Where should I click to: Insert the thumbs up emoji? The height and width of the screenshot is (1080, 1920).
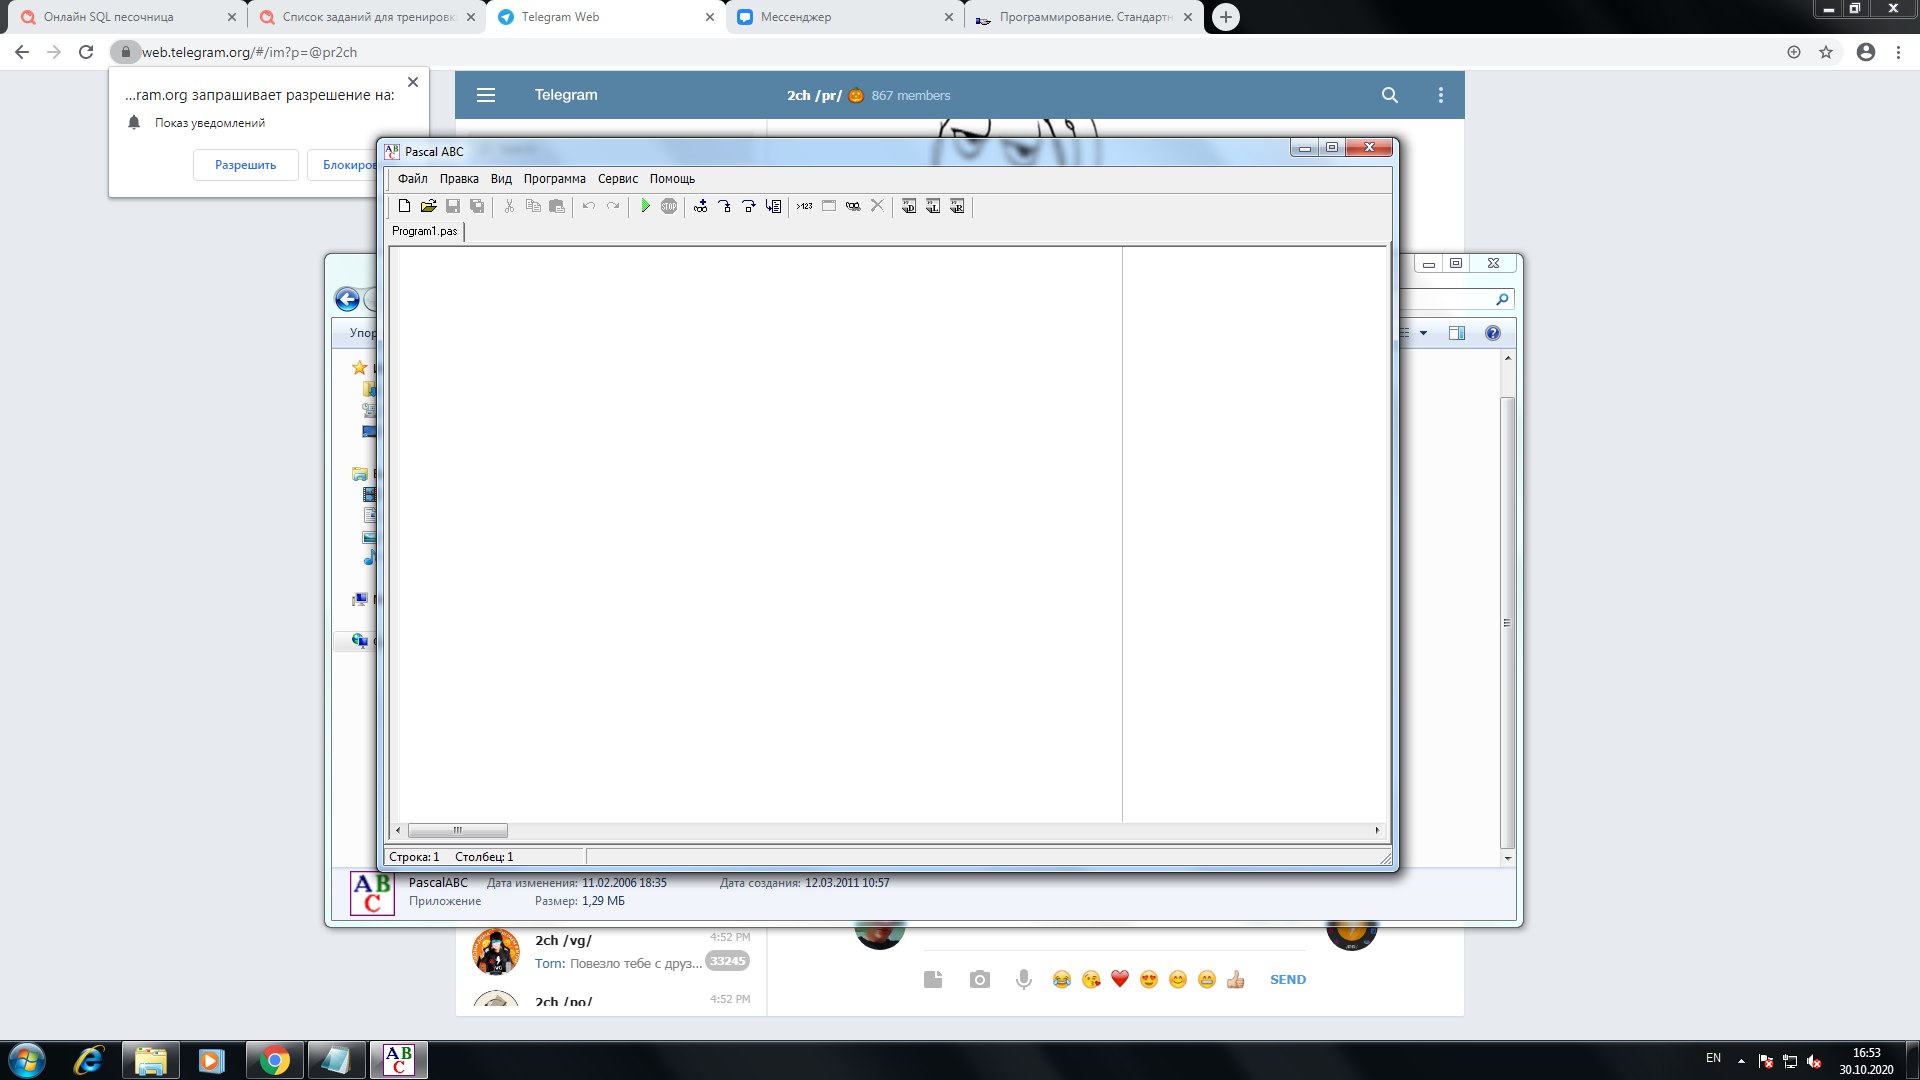[1236, 979]
